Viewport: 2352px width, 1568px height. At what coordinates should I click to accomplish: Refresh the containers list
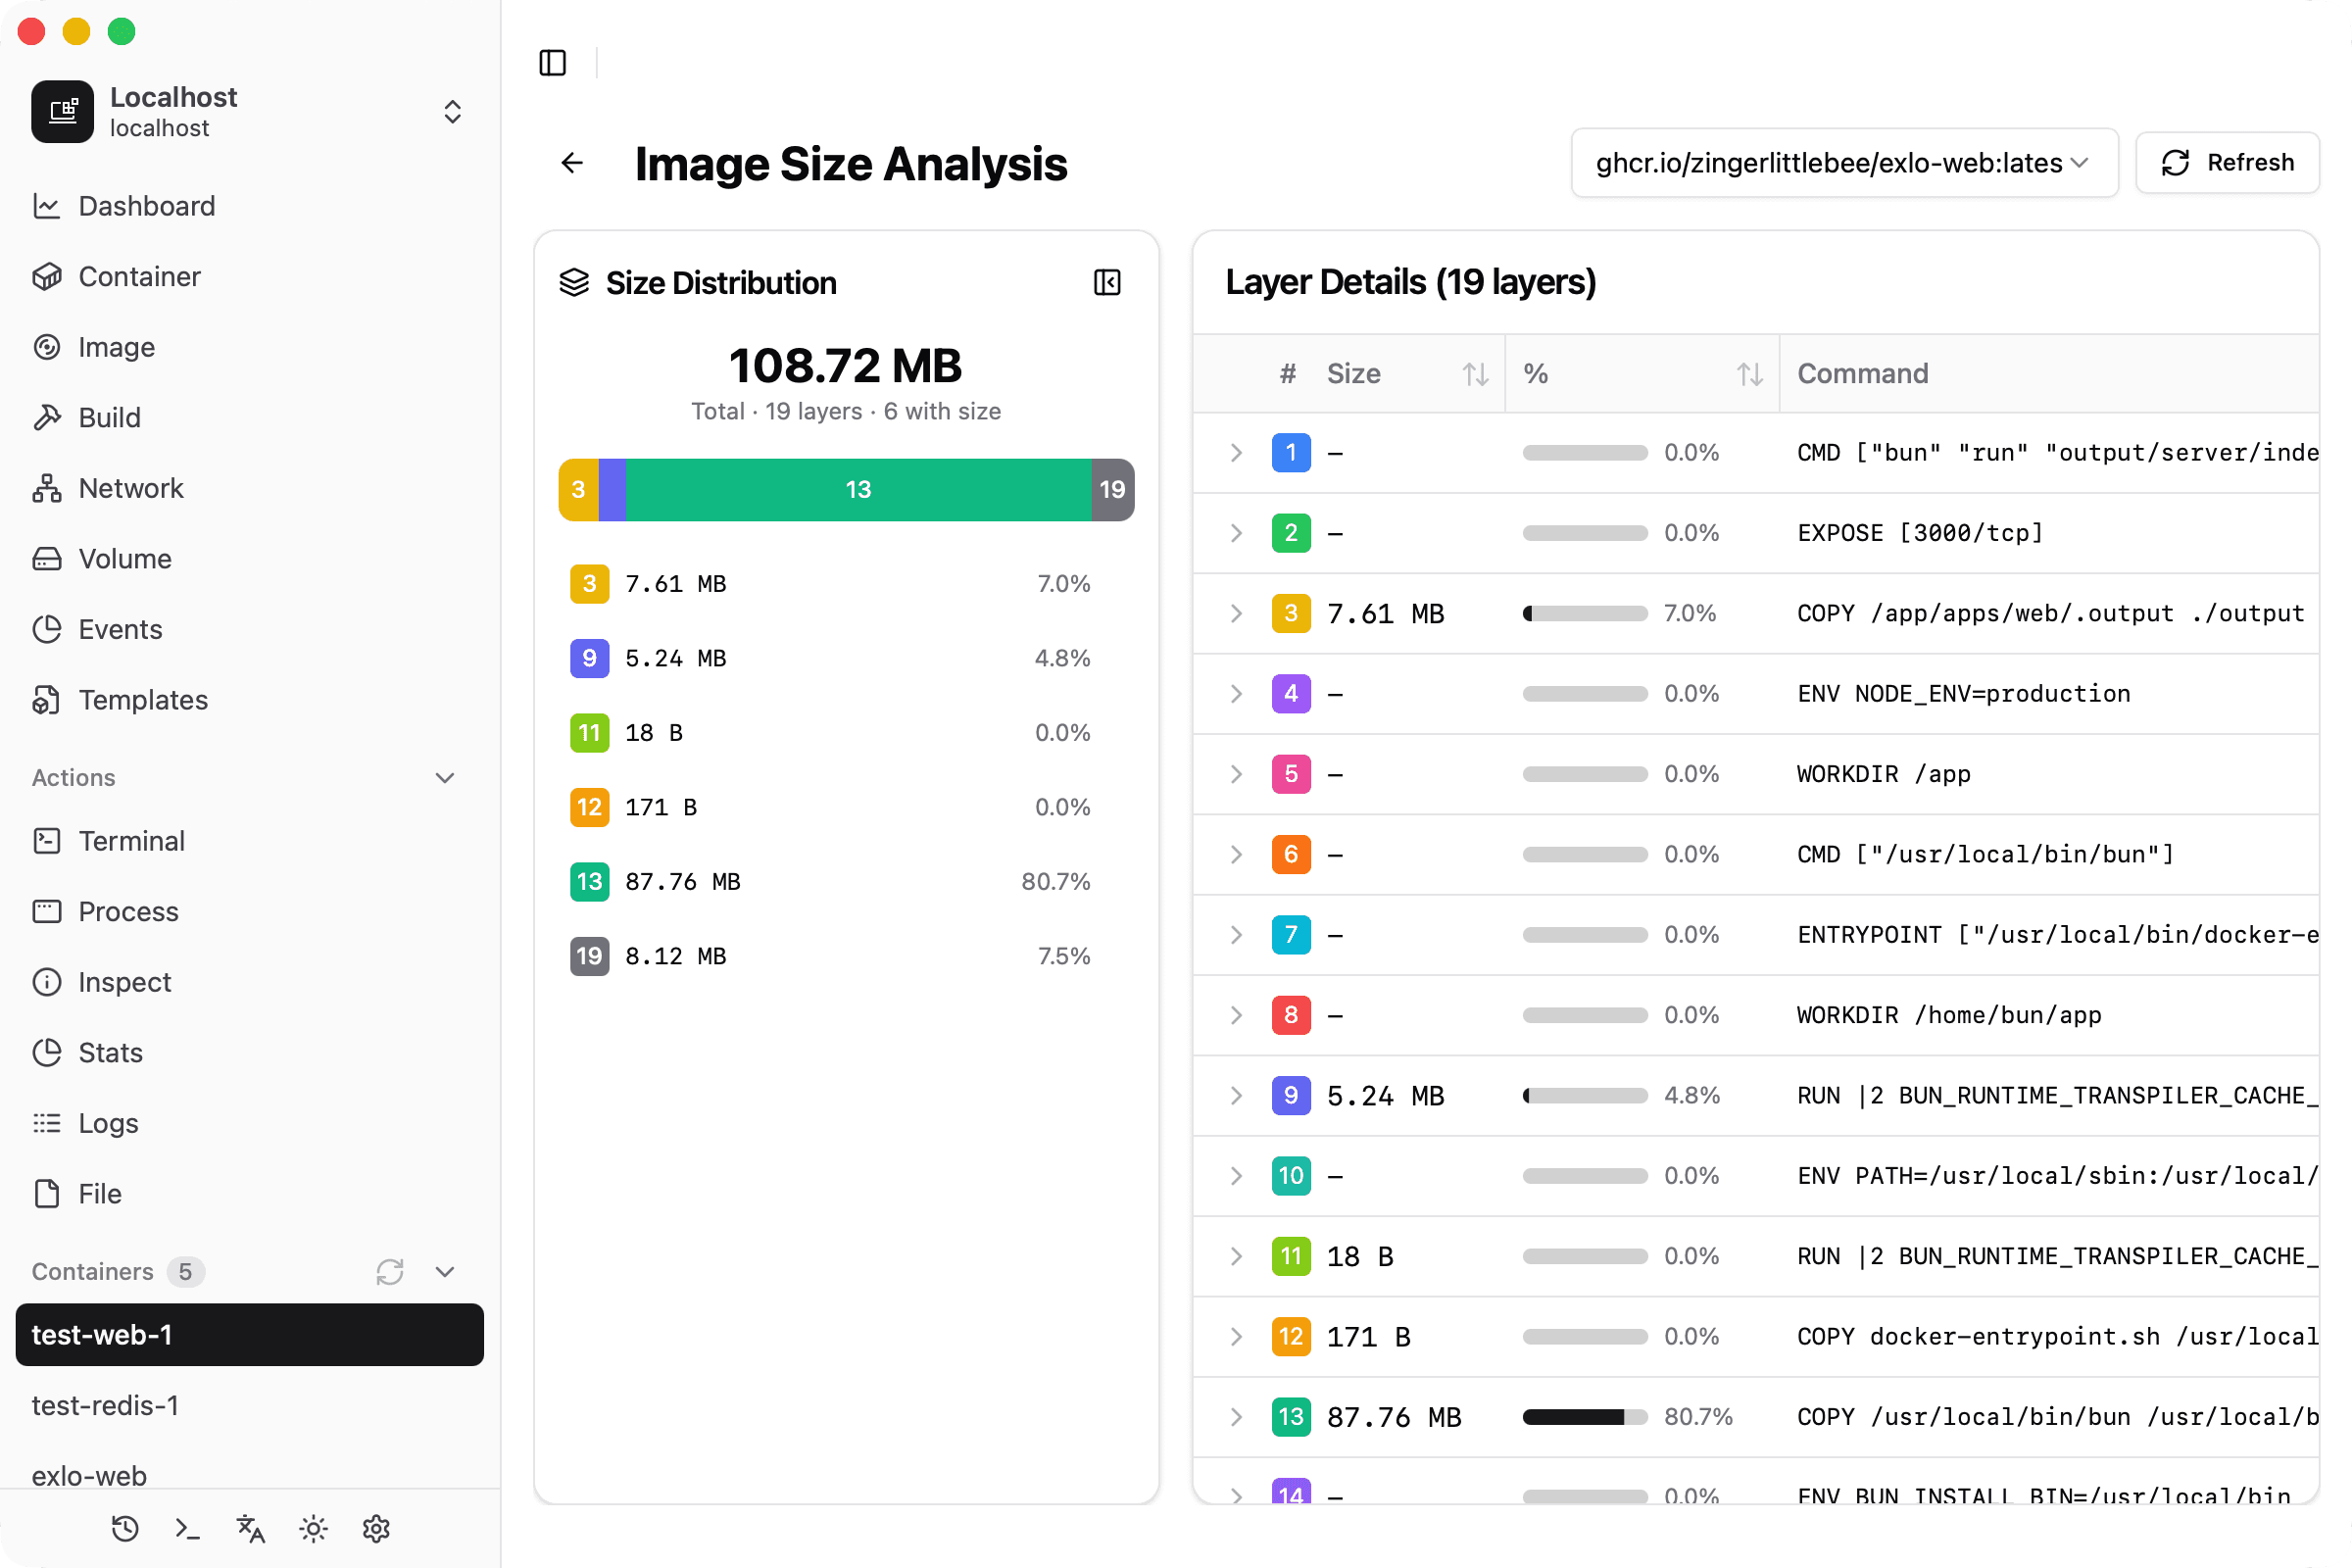[390, 1272]
